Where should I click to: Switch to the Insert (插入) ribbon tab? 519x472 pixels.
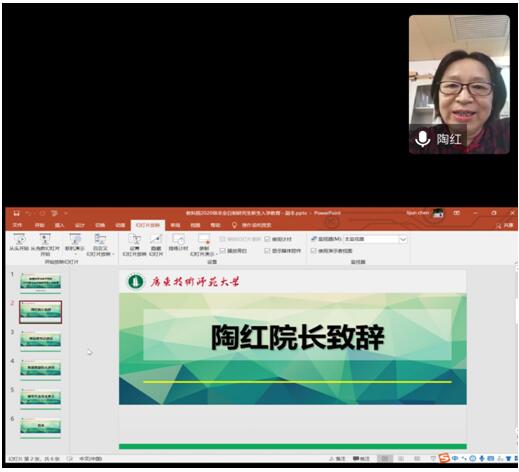point(59,225)
